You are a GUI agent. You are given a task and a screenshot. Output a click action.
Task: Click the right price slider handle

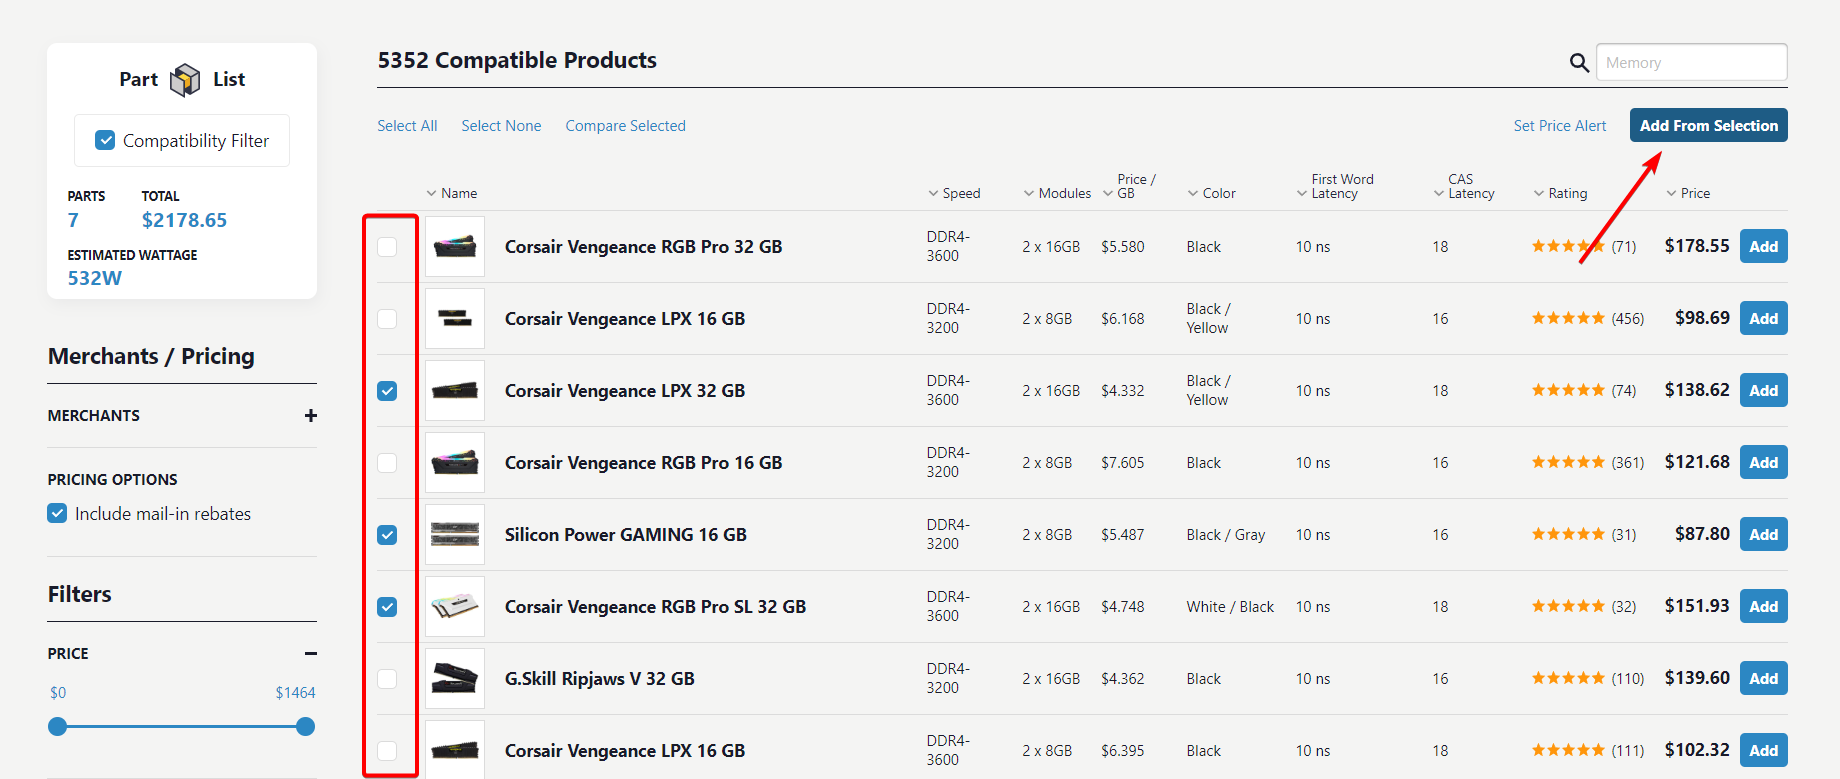pos(305,727)
